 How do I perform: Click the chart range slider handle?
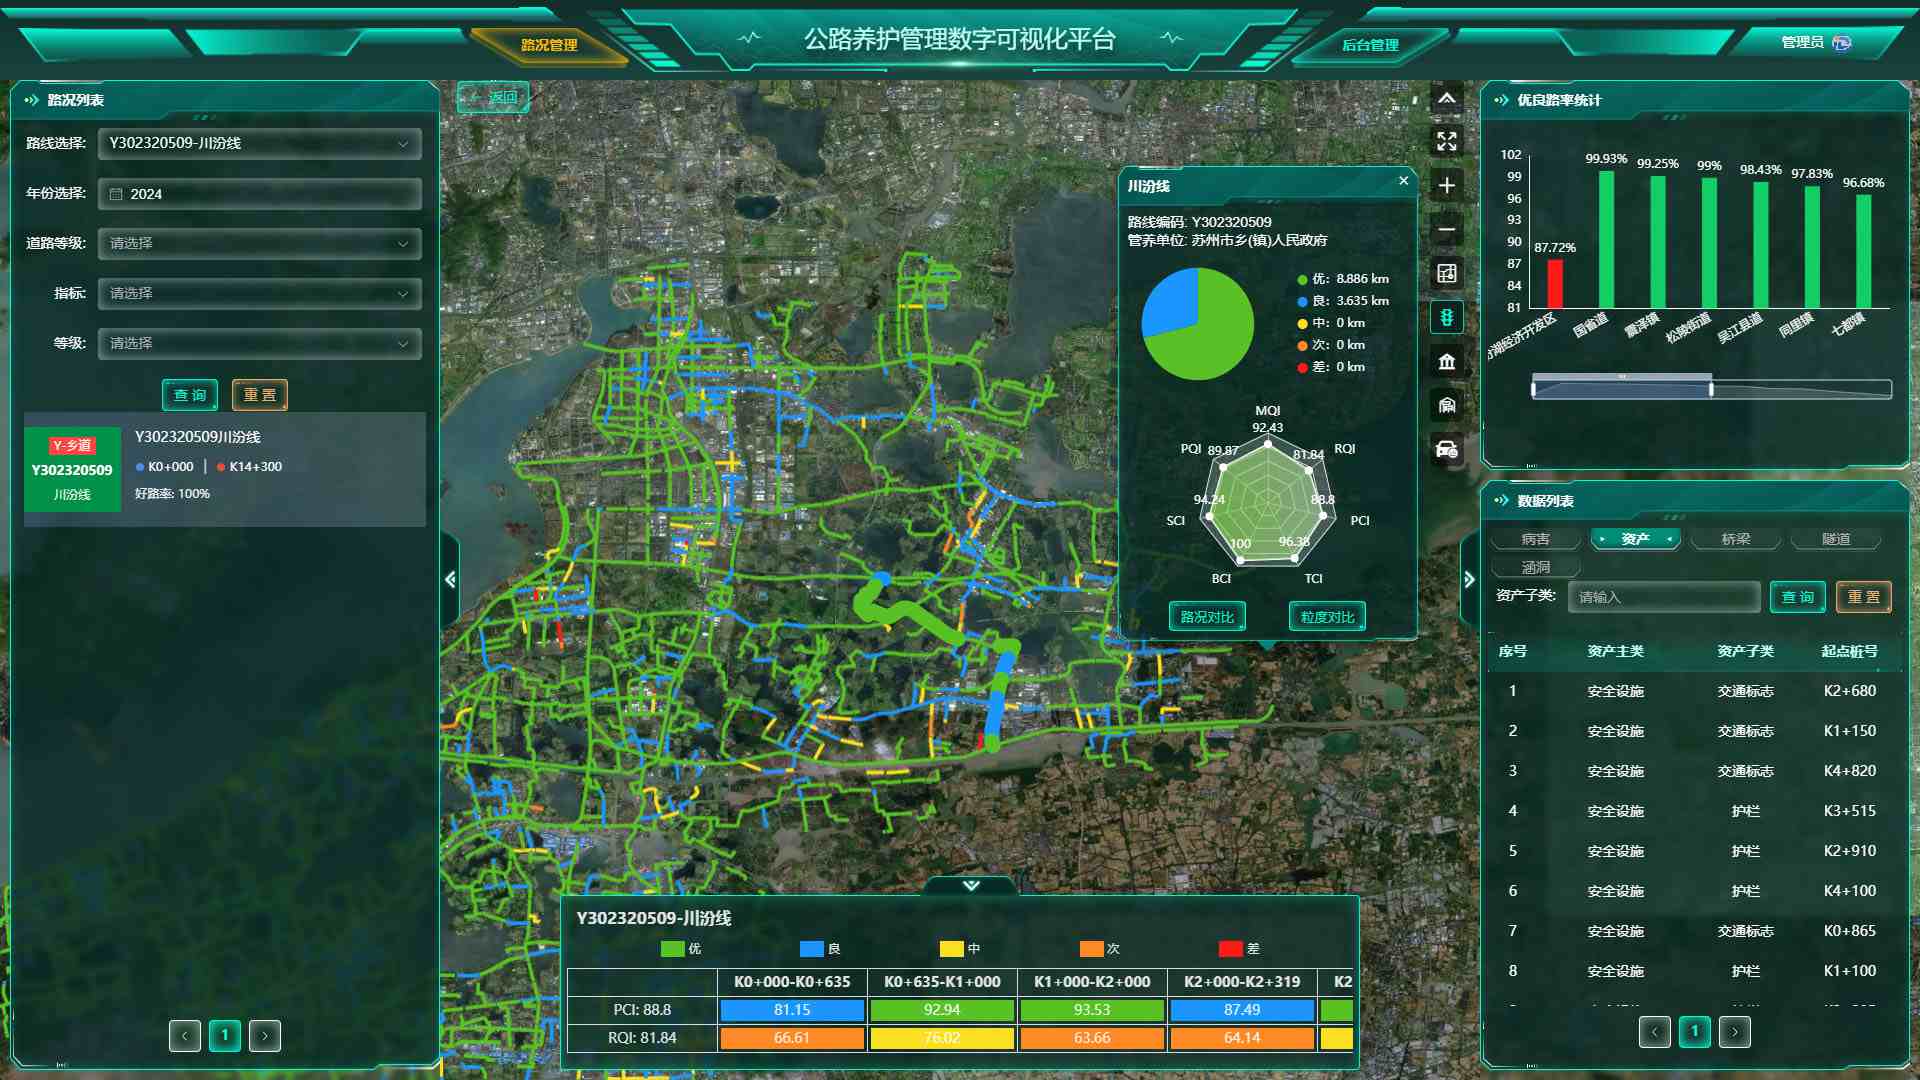[x=1711, y=388]
